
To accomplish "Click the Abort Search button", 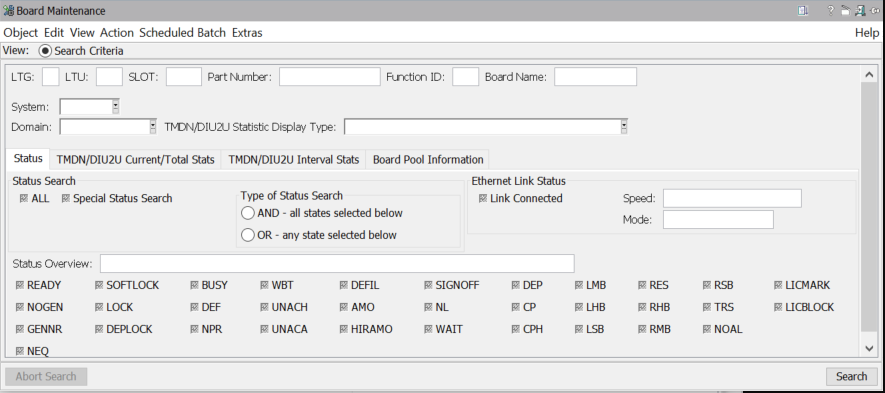I will click(46, 377).
